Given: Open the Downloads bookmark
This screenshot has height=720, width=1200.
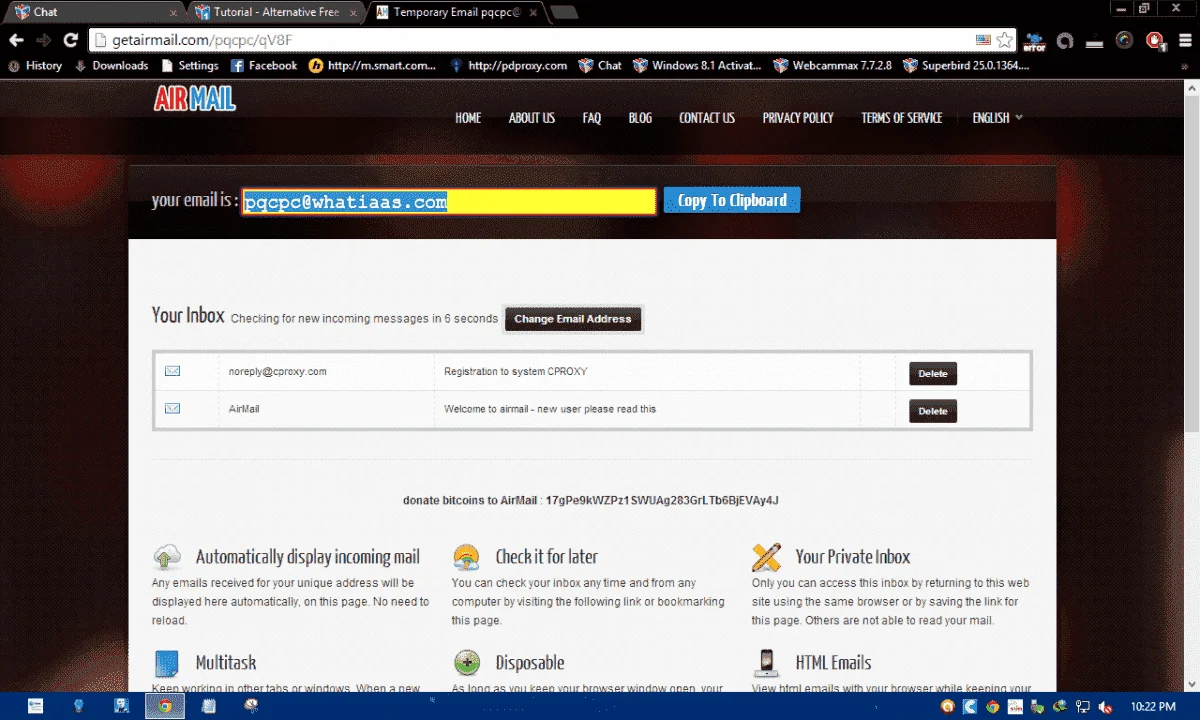Looking at the screenshot, I should click(x=111, y=66).
